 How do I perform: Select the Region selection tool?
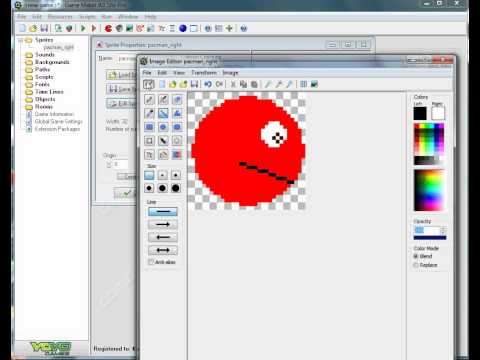149,141
